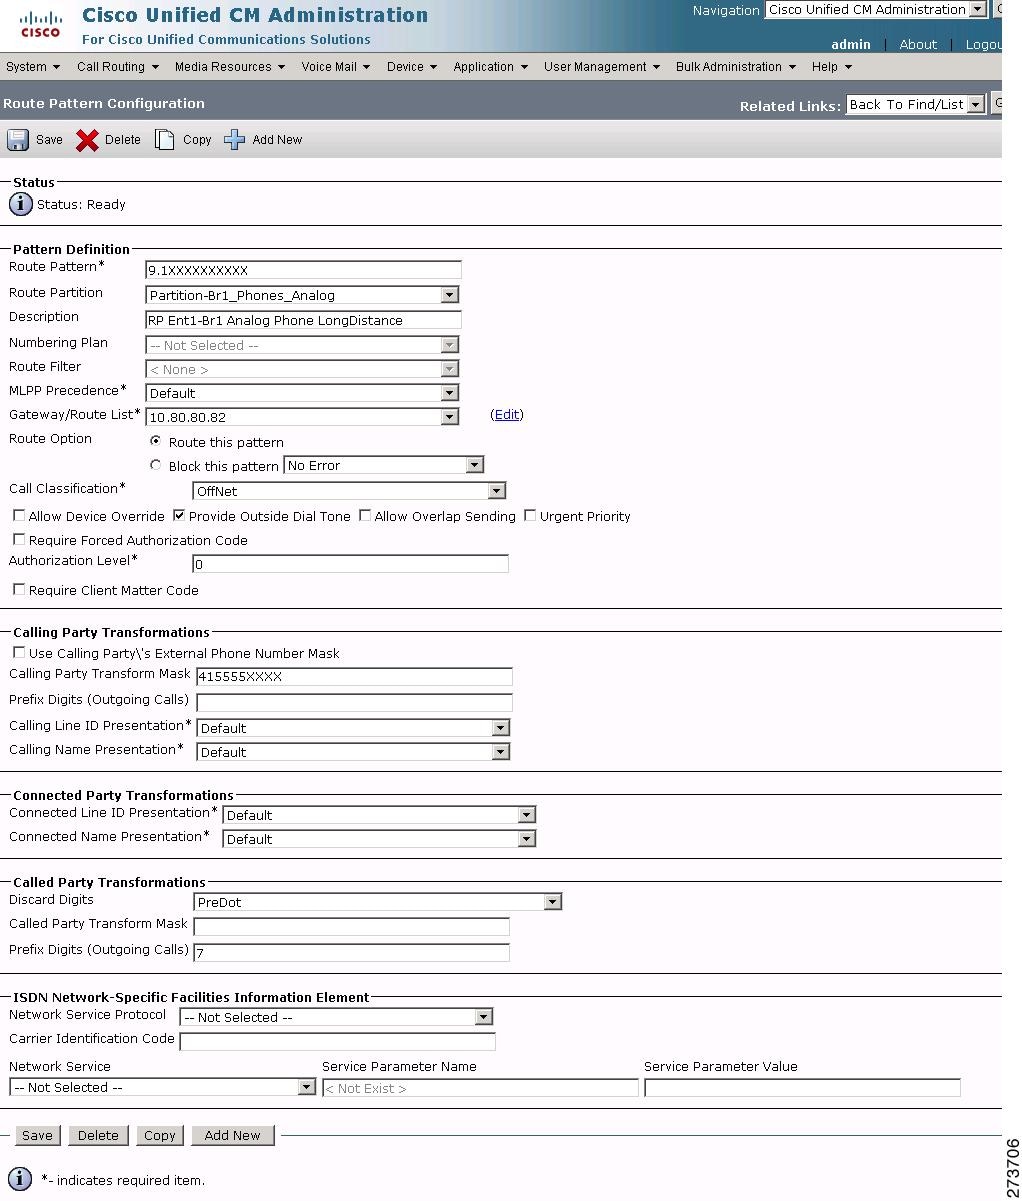Click the Add New plus icon
1022x1201 pixels.
click(x=234, y=140)
